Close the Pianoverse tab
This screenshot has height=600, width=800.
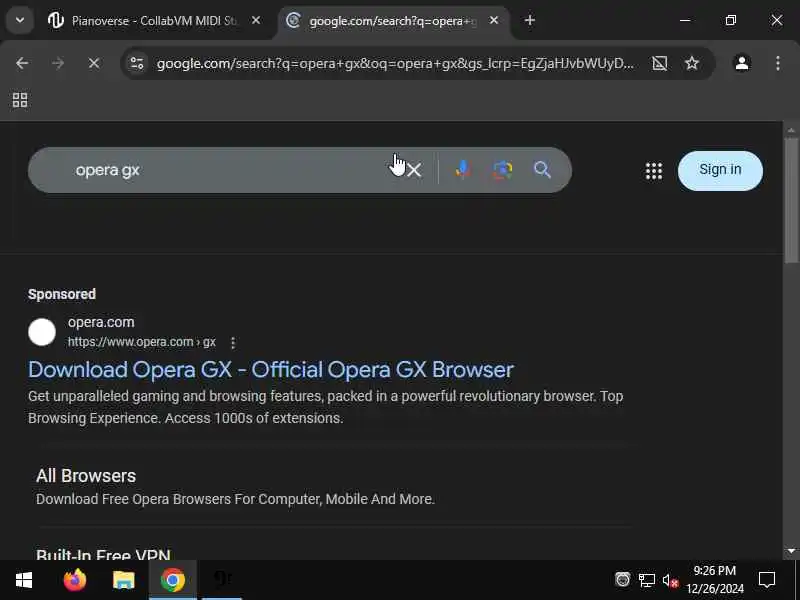[256, 20]
